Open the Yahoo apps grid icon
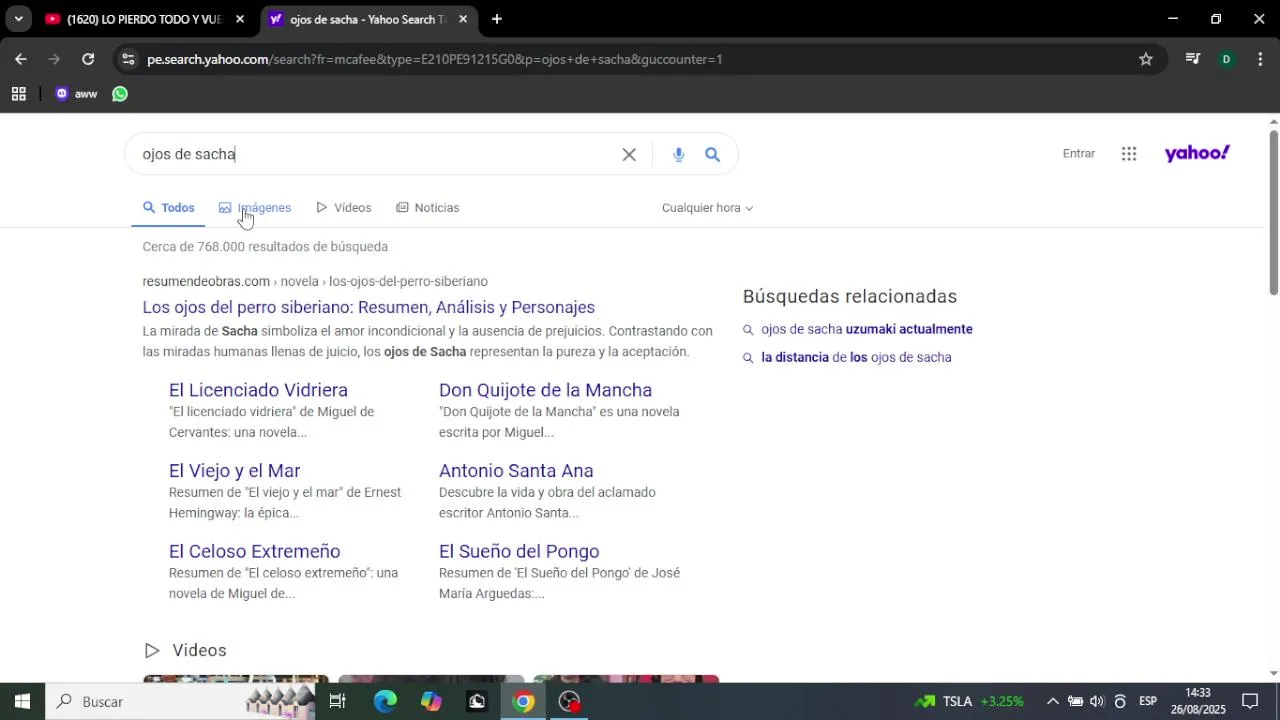The width and height of the screenshot is (1280, 720). point(1129,153)
